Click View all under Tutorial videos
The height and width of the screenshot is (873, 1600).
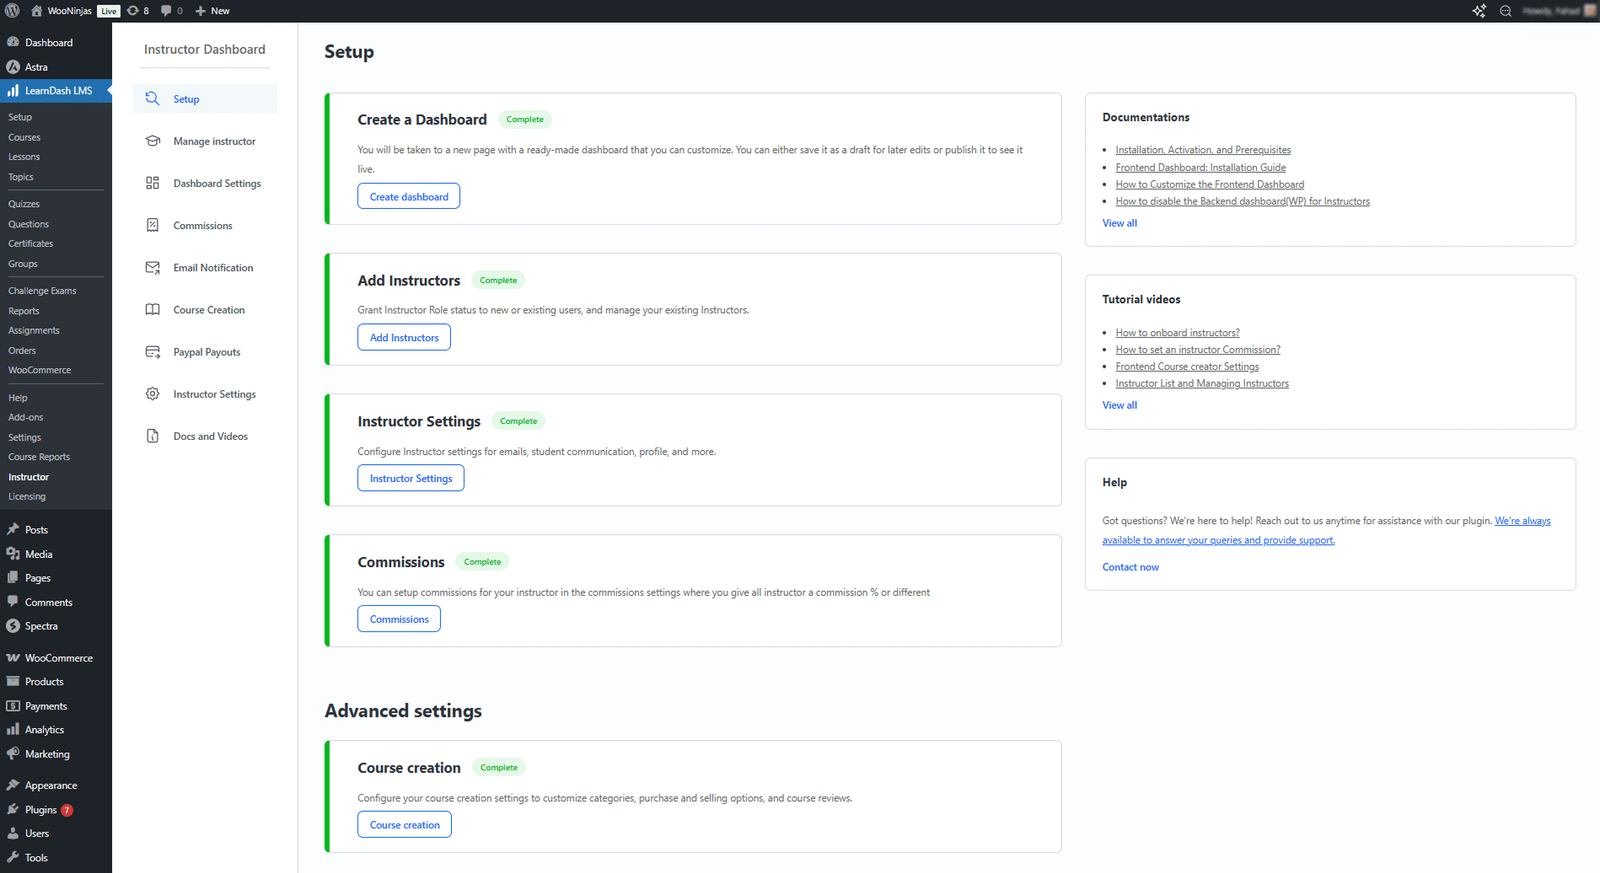pyautogui.click(x=1120, y=405)
